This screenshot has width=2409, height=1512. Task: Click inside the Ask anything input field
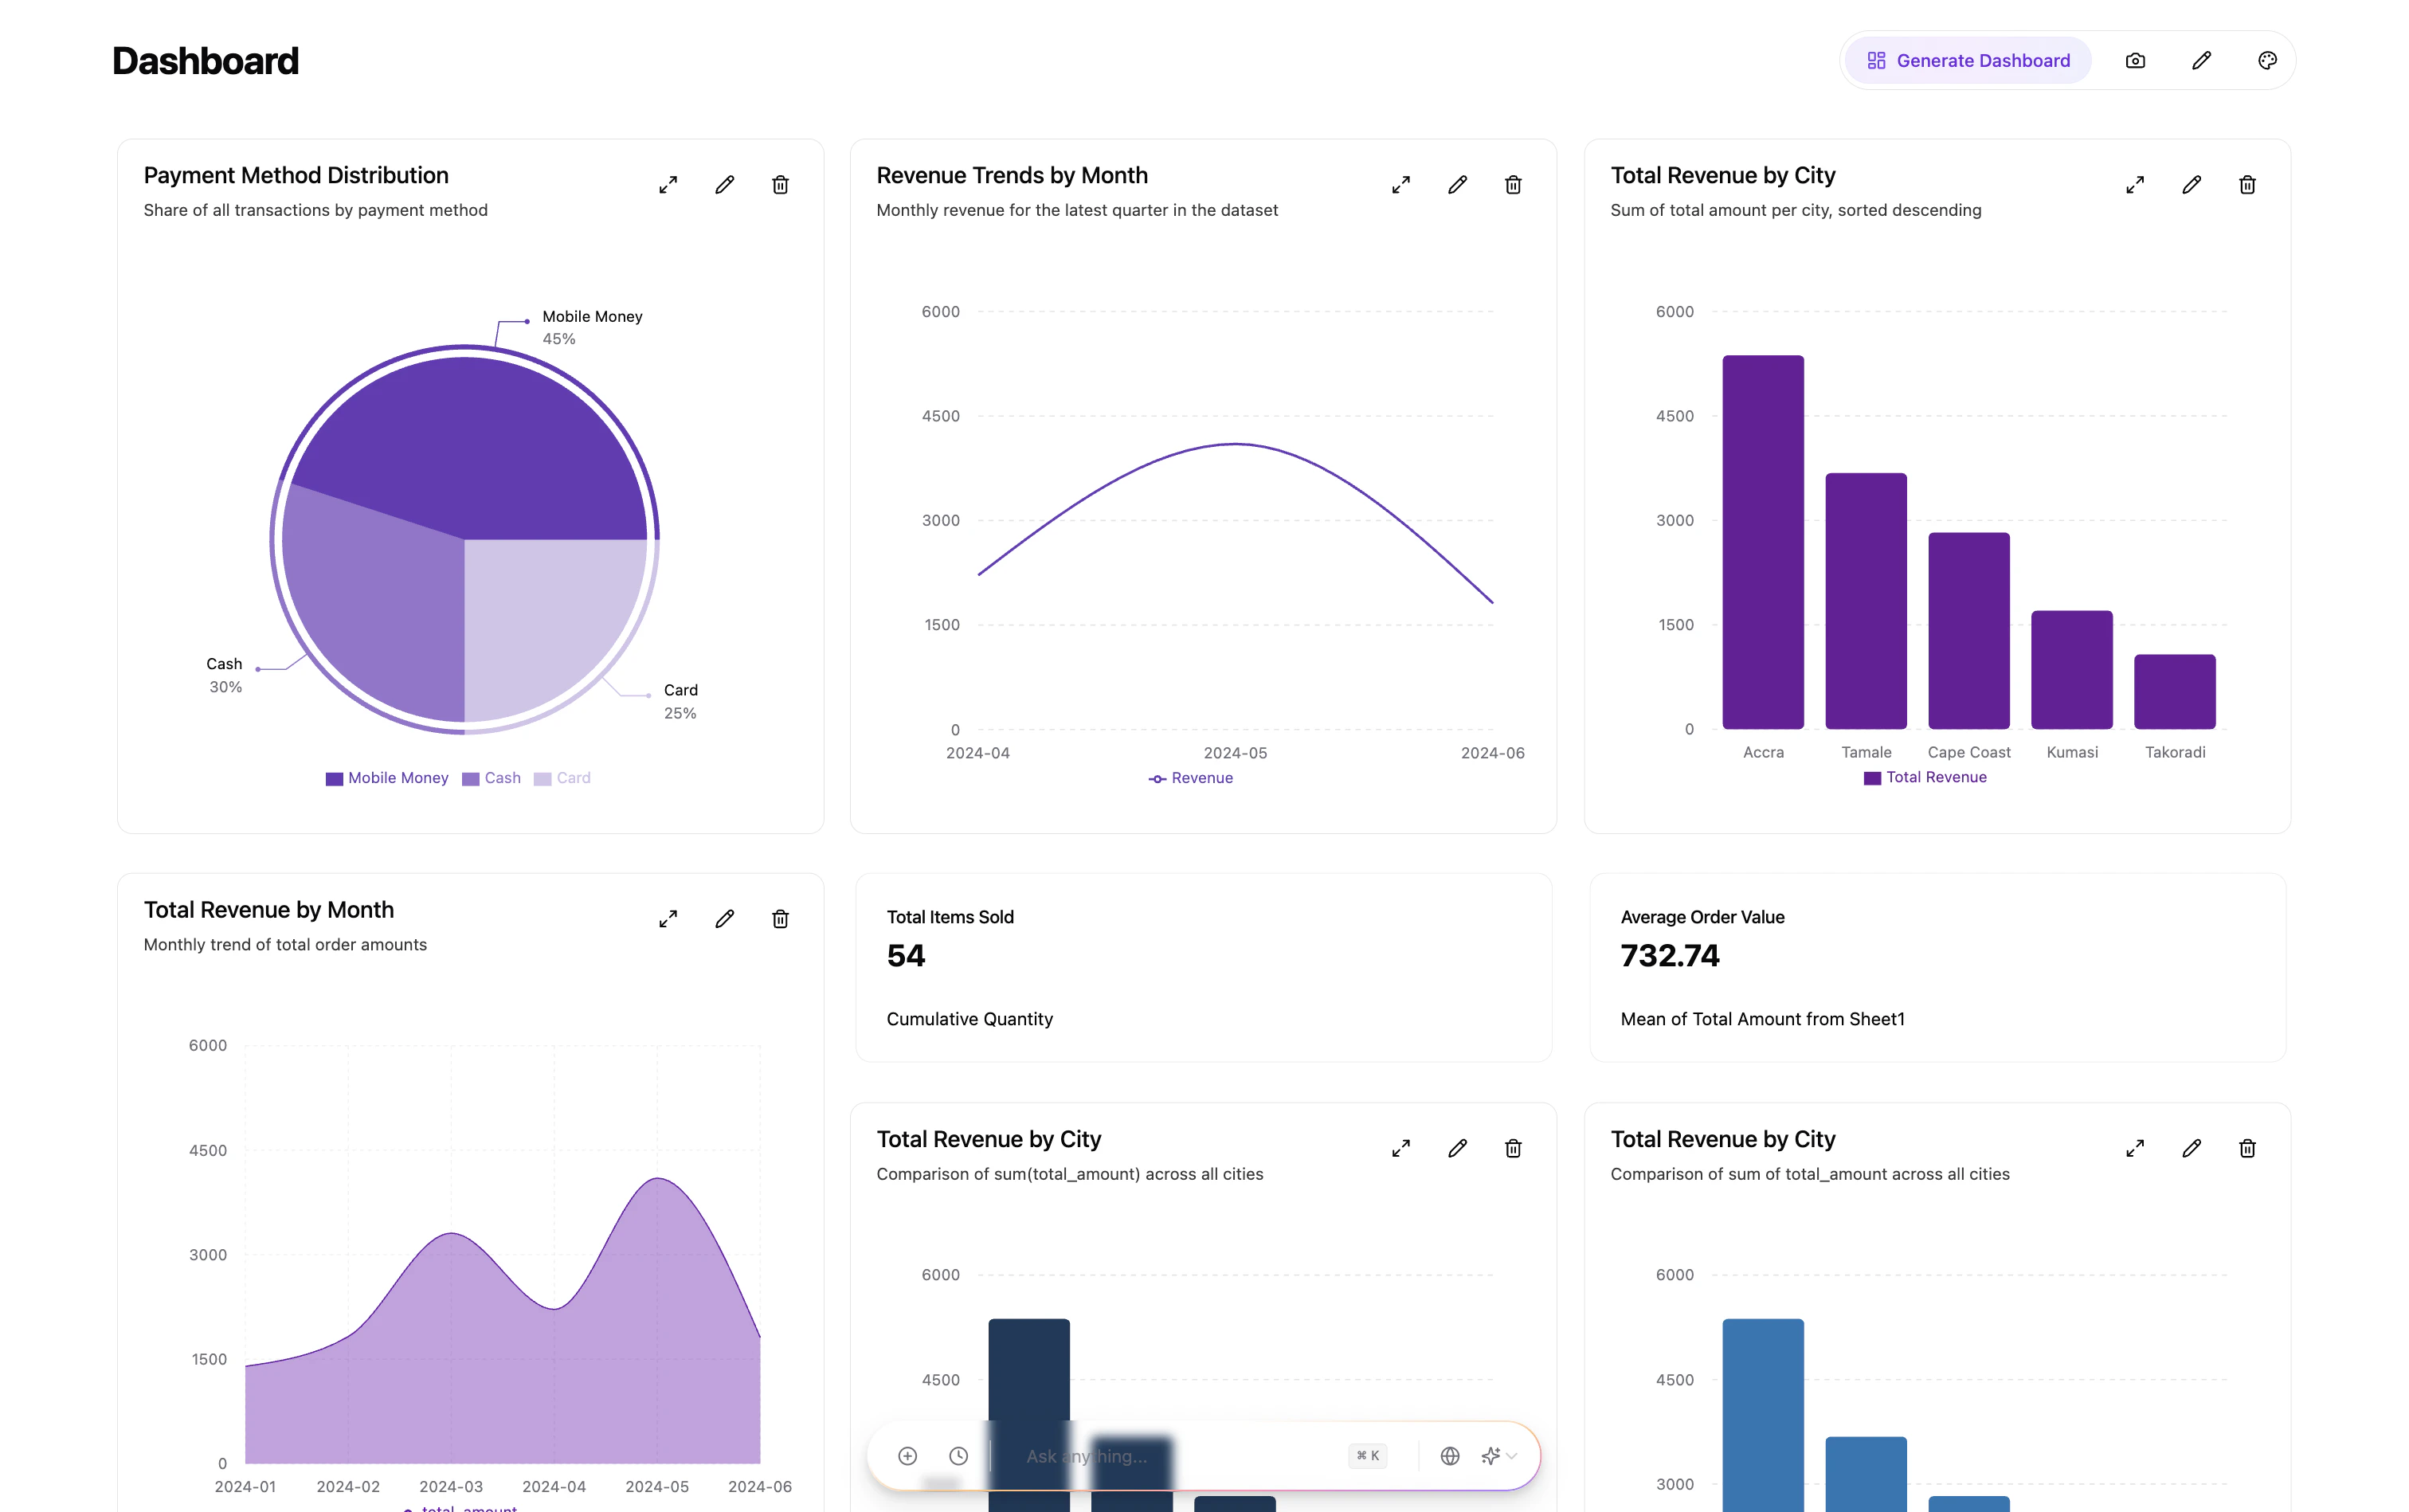click(x=1150, y=1456)
